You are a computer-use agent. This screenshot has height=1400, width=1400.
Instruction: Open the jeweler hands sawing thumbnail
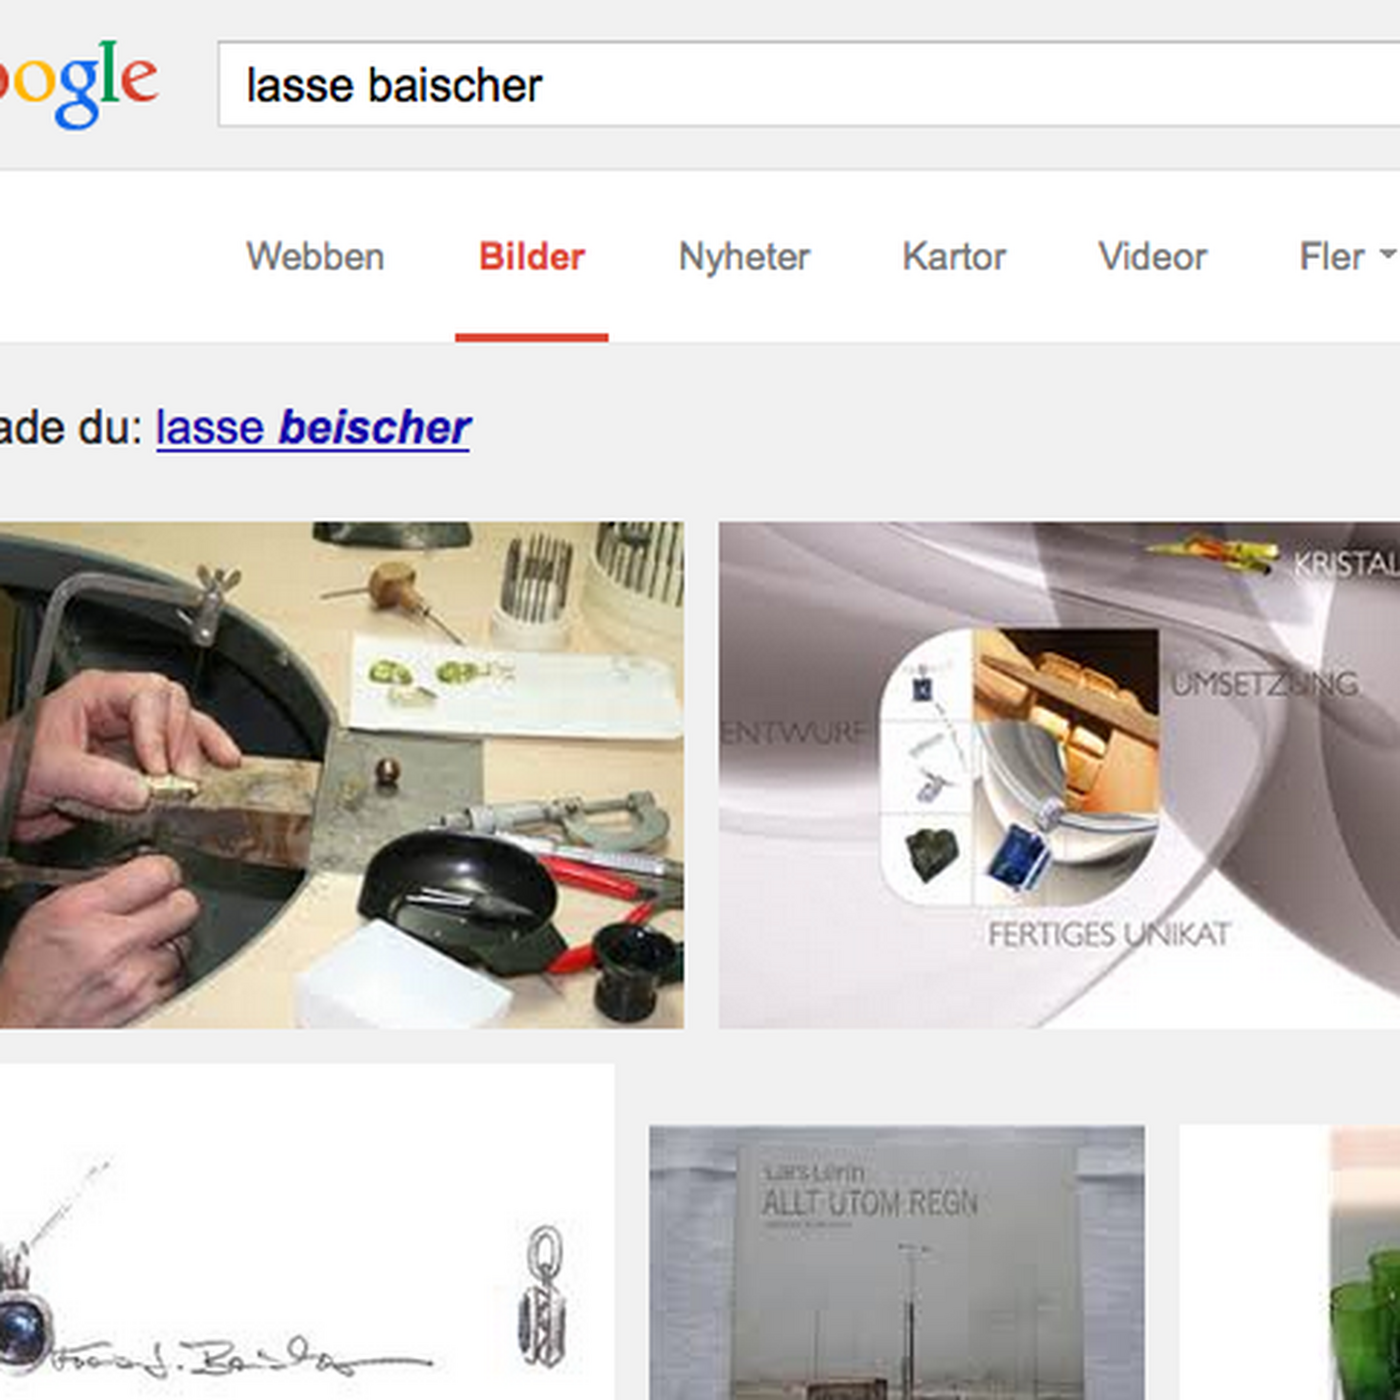pos(342,775)
